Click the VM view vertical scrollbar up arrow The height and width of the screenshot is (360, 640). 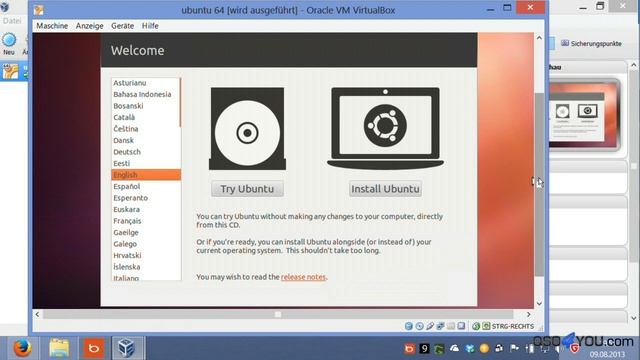539,38
